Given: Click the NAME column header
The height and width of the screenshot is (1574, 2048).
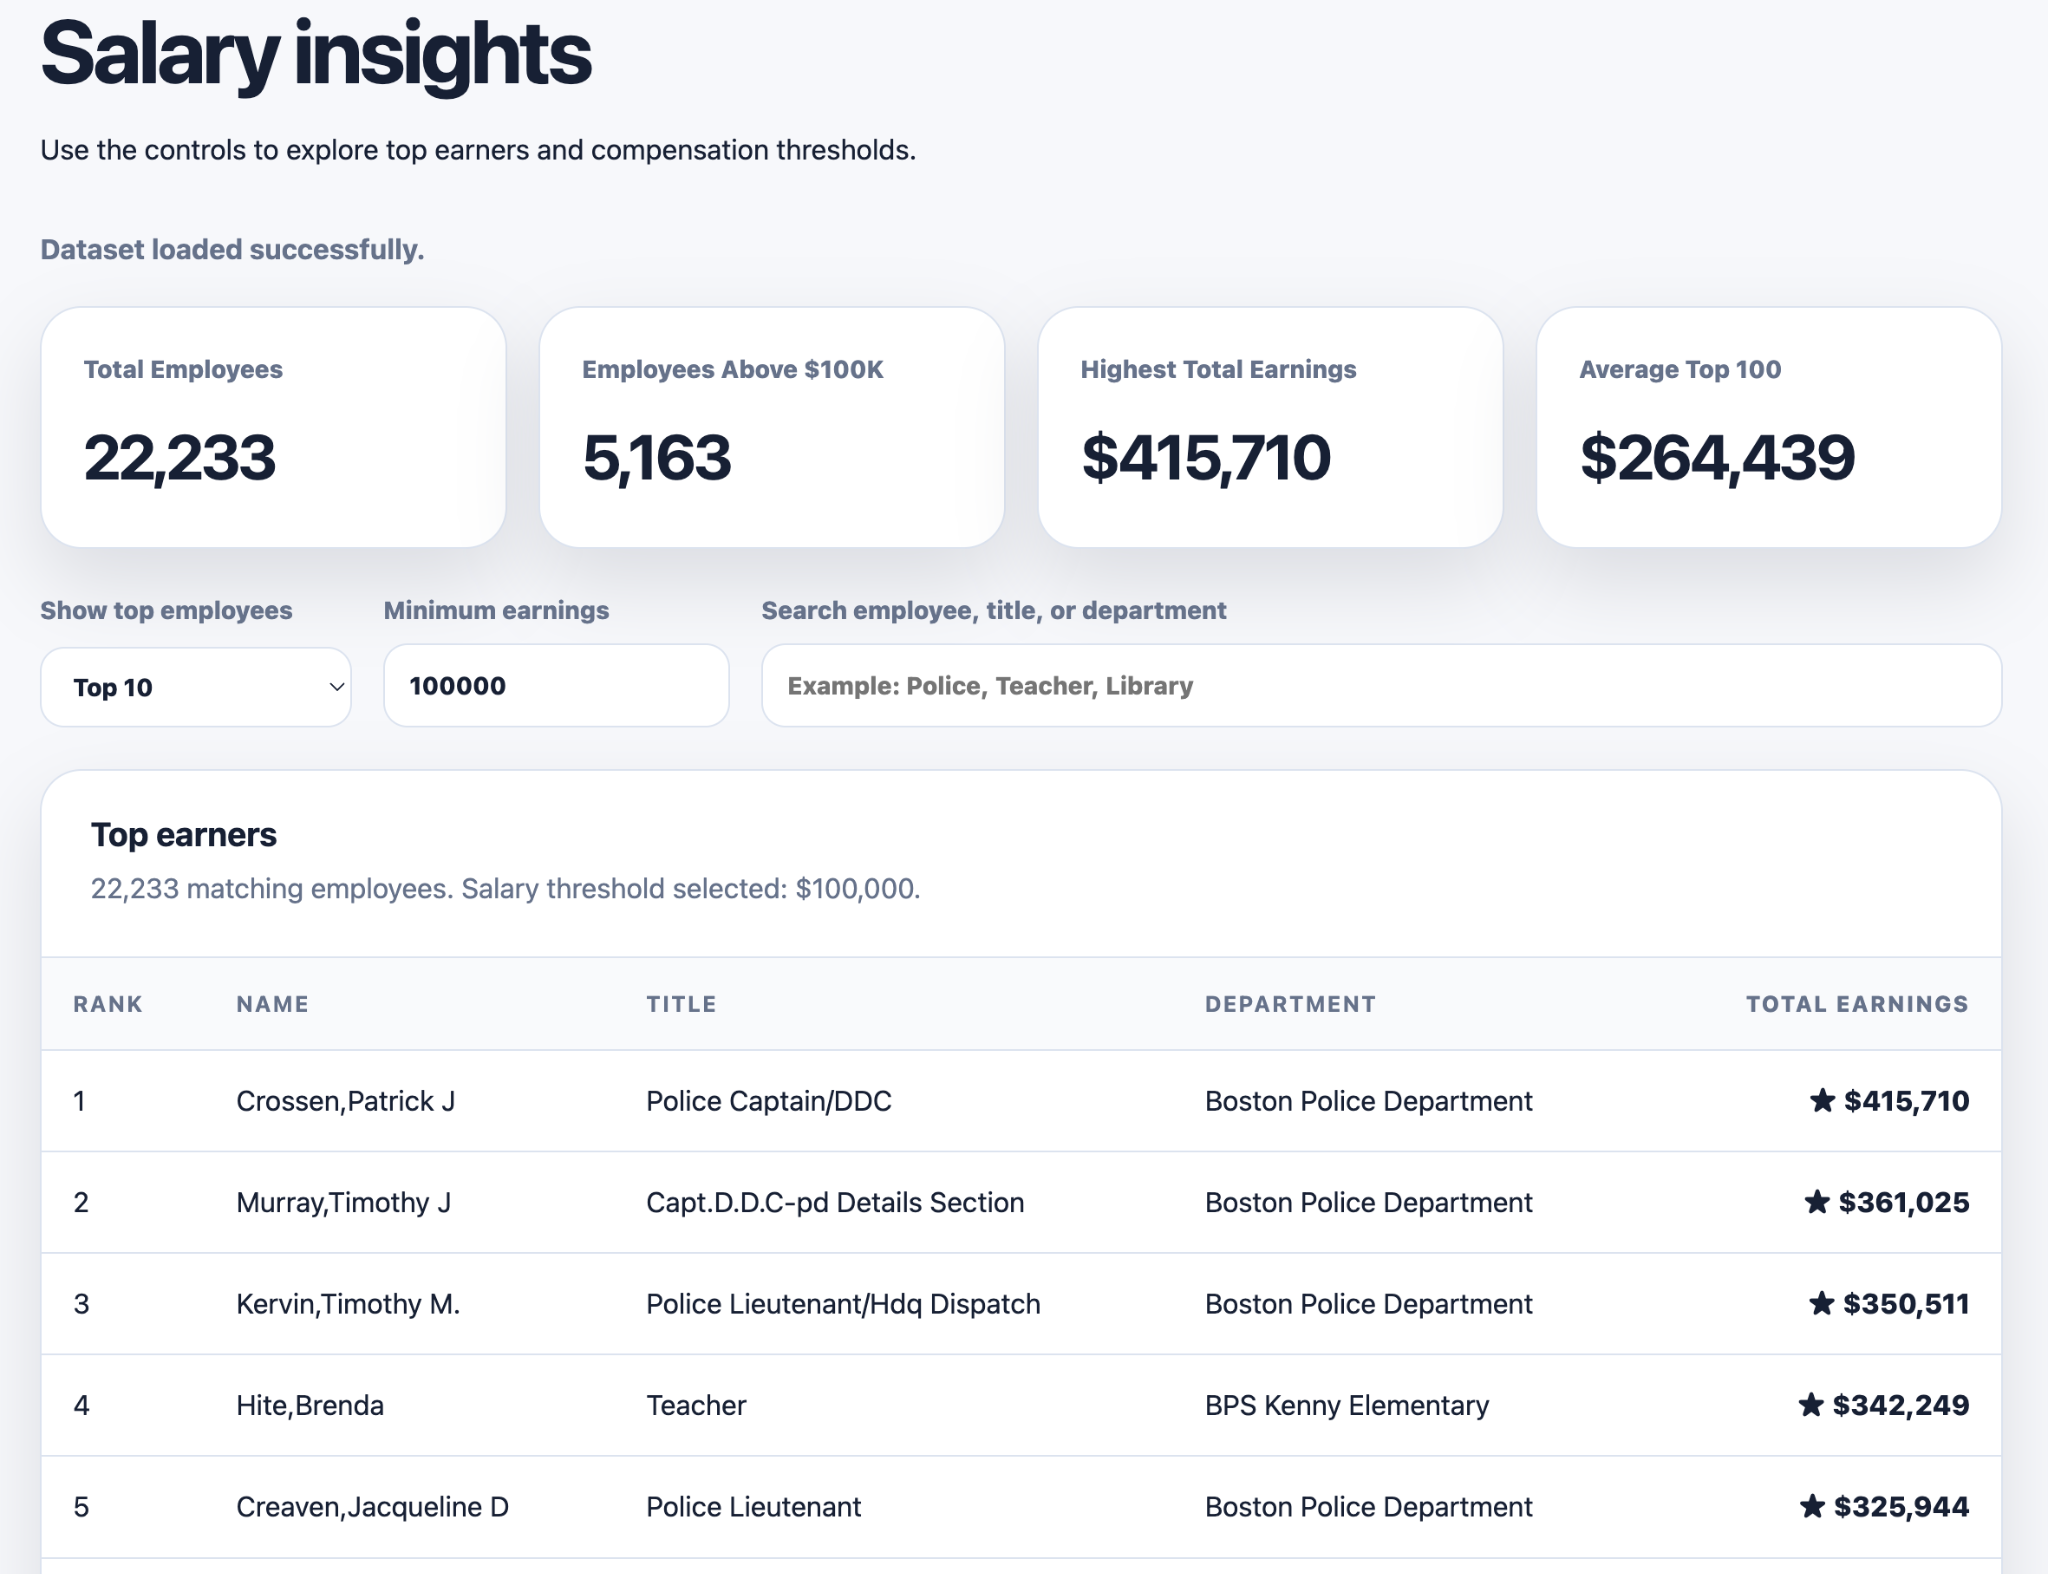Looking at the screenshot, I should pos(272,1004).
